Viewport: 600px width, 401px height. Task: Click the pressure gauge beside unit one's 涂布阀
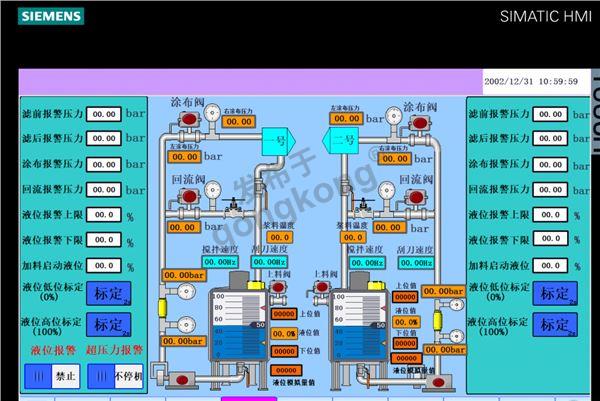[x=212, y=113]
